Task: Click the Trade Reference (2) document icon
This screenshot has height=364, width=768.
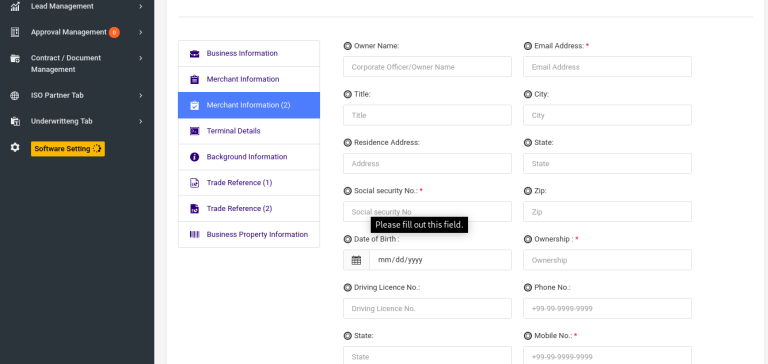Action: pyautogui.click(x=194, y=209)
